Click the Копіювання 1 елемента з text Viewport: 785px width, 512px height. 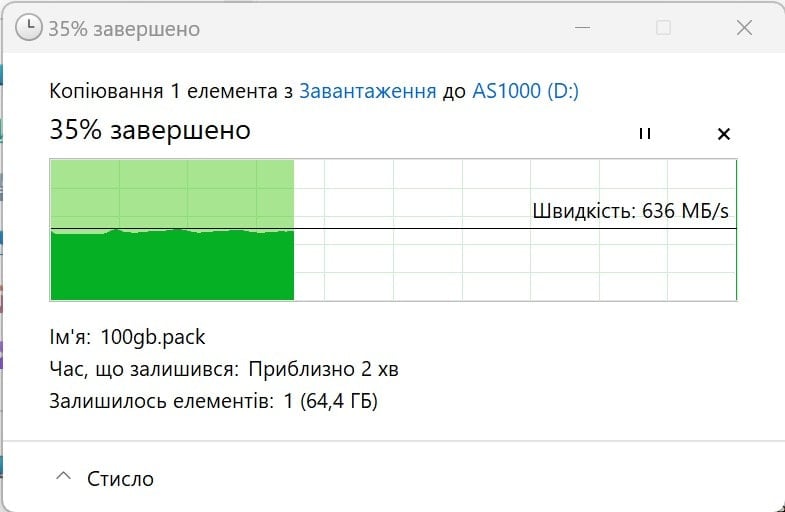point(172,92)
